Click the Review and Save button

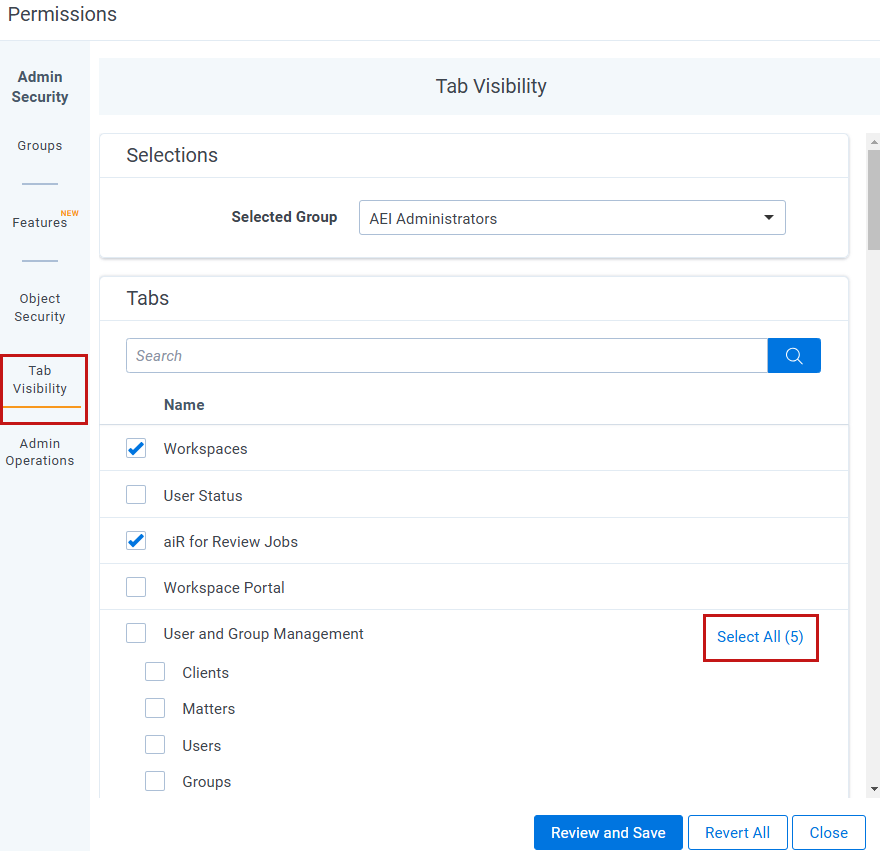point(608,832)
